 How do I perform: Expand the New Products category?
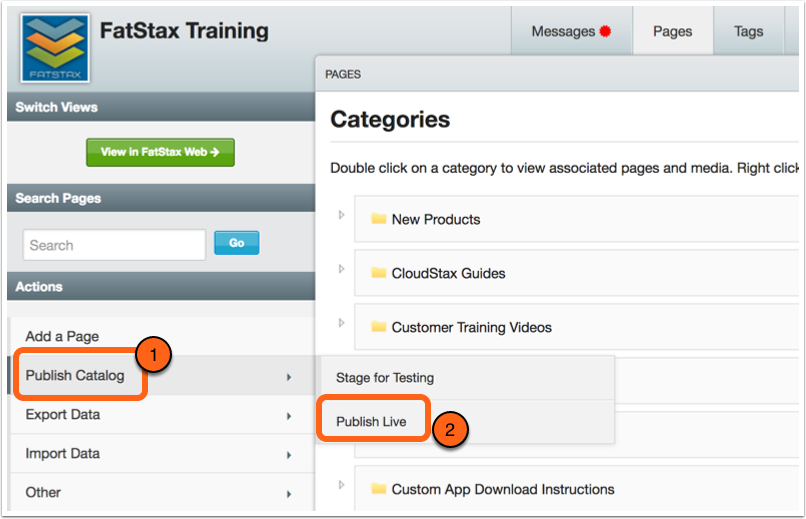(341, 215)
